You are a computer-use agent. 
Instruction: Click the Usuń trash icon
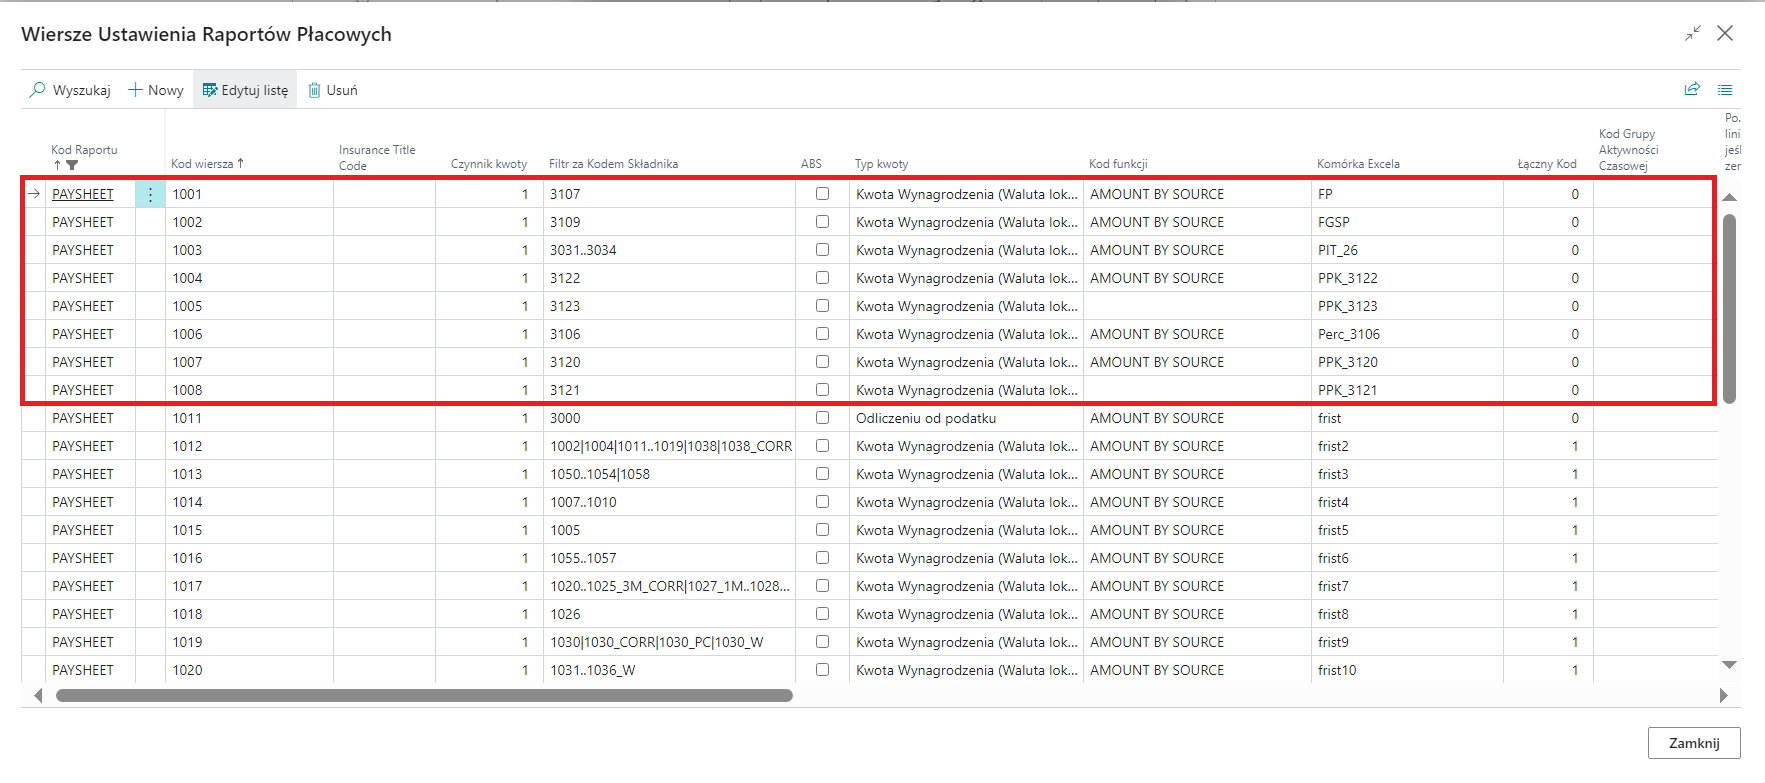(315, 90)
